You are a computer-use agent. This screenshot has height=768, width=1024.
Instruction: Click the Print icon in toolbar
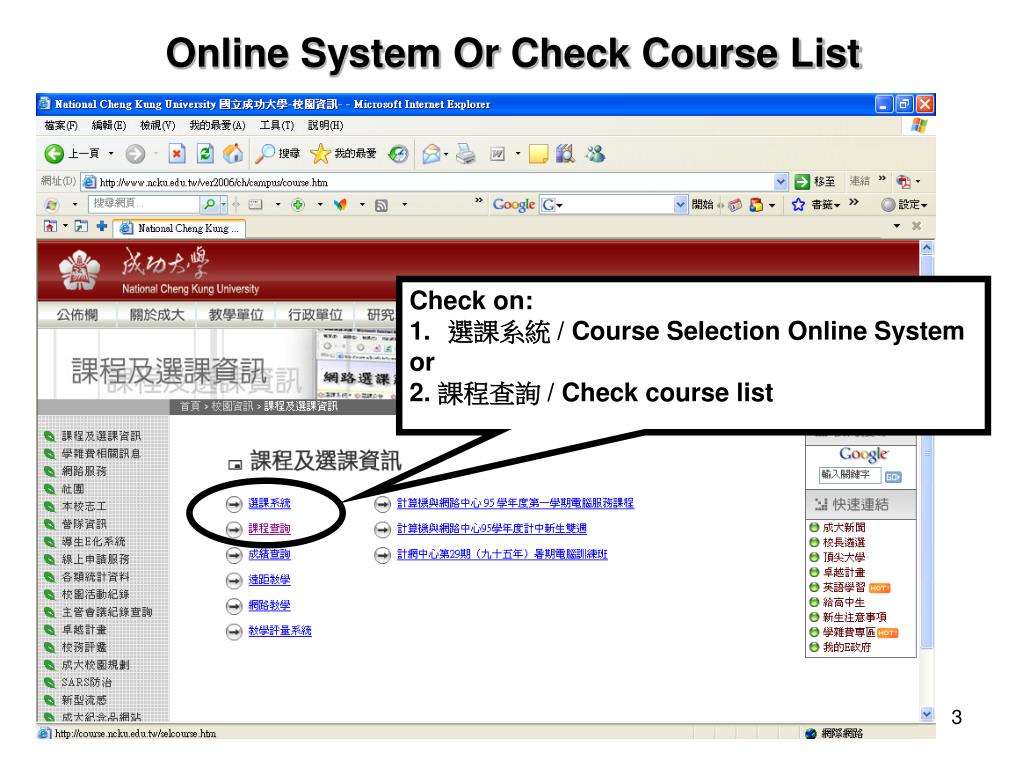click(466, 153)
